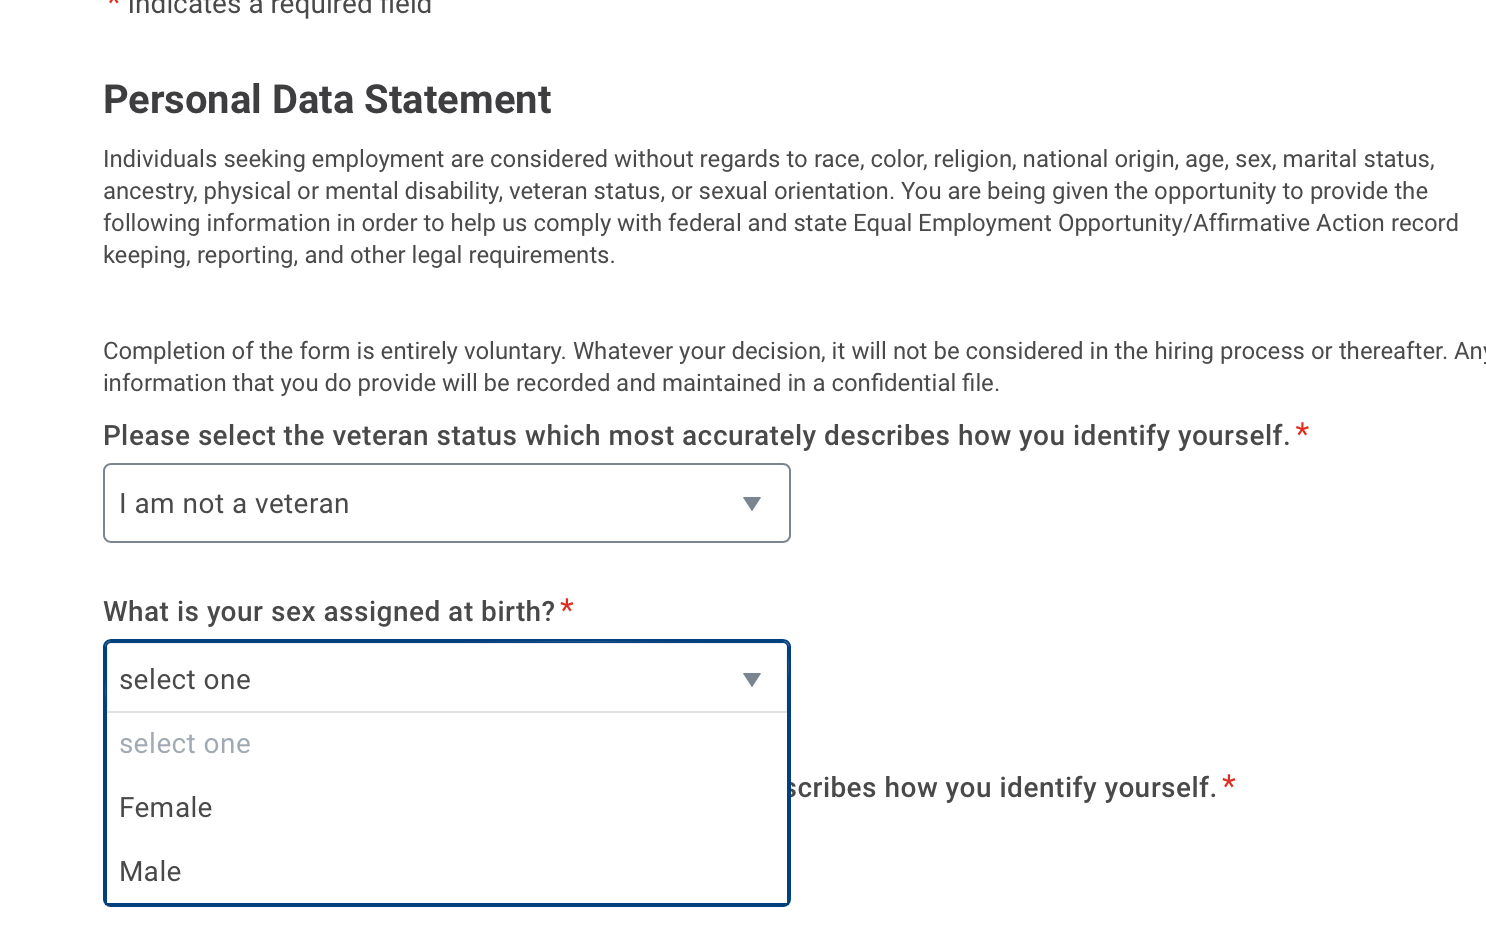
Task: Click the sex assigned at birth dropdown arrow
Action: [752, 680]
